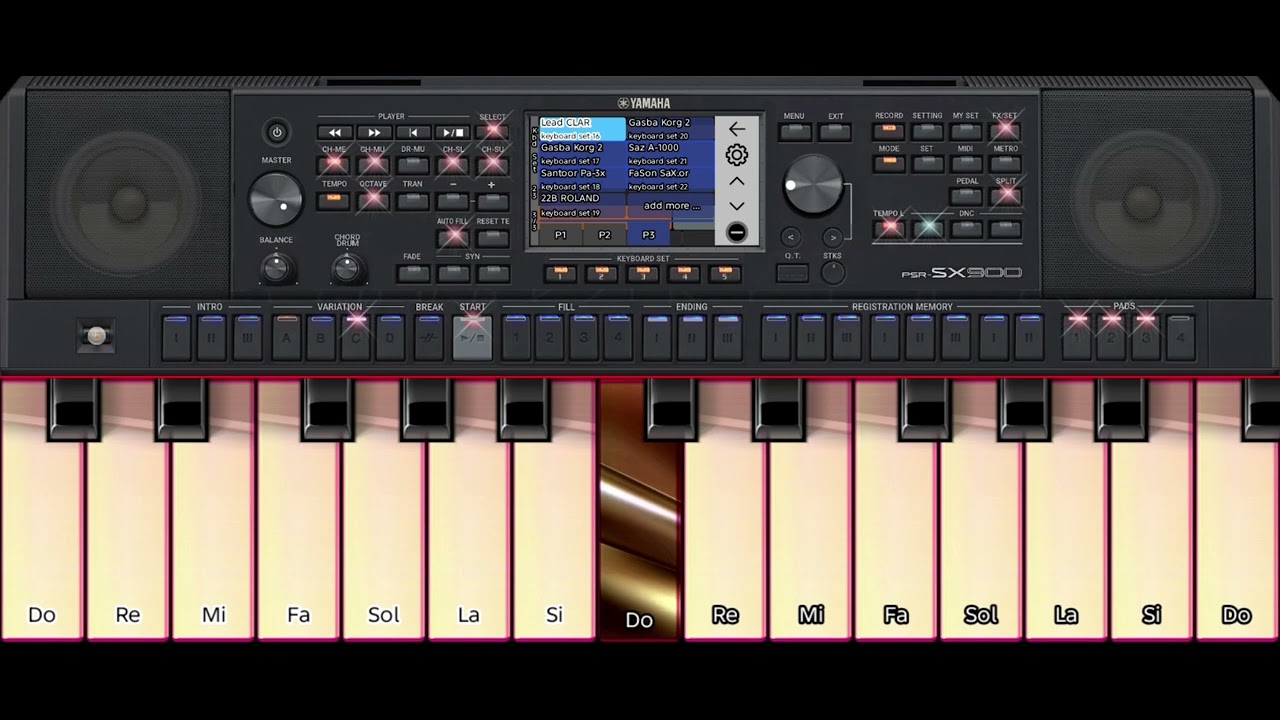Toggle the CH-SL button

point(453,164)
